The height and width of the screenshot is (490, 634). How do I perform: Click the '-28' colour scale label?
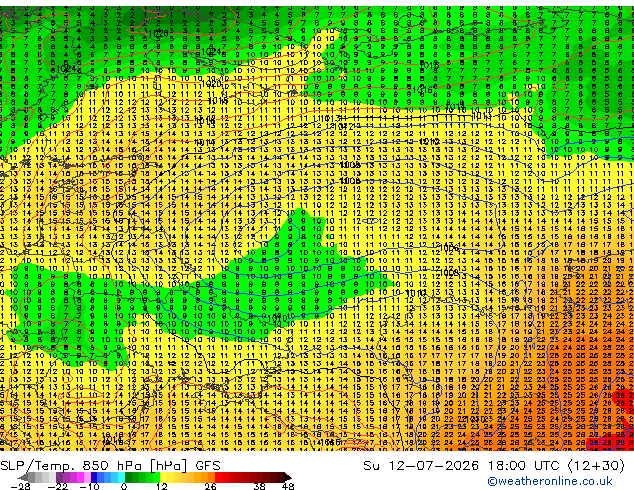(20, 486)
